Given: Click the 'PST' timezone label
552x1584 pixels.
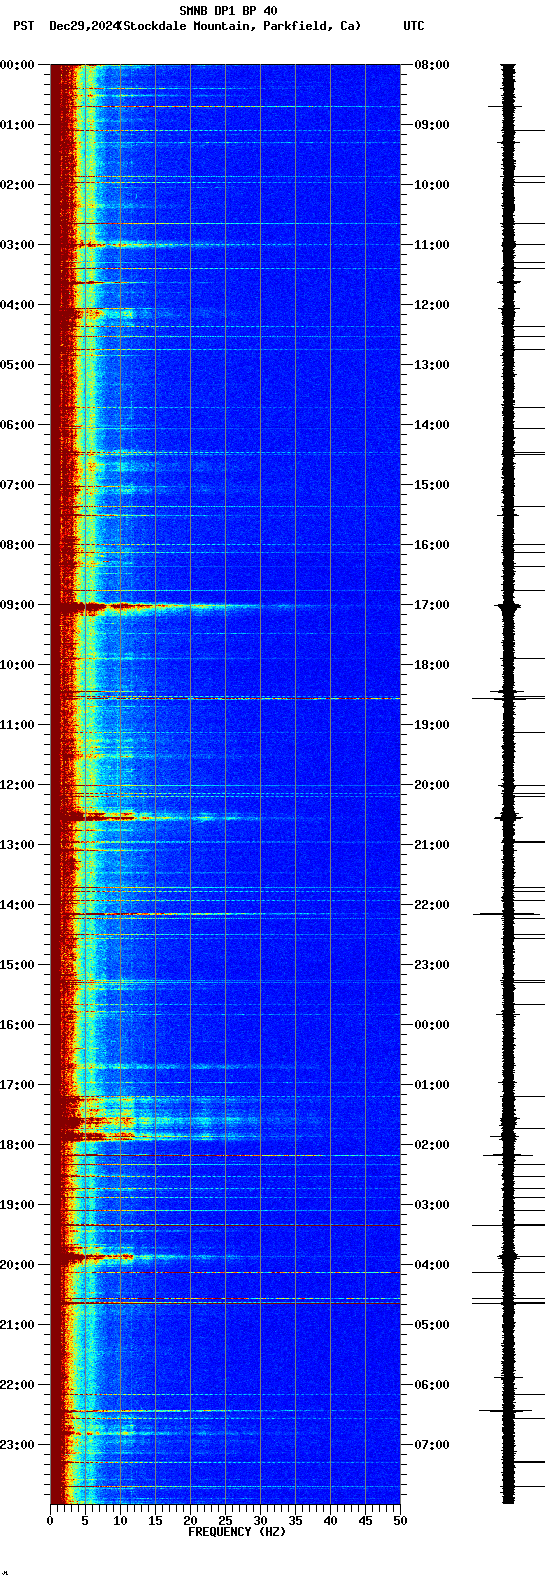Looking at the screenshot, I should click(23, 26).
